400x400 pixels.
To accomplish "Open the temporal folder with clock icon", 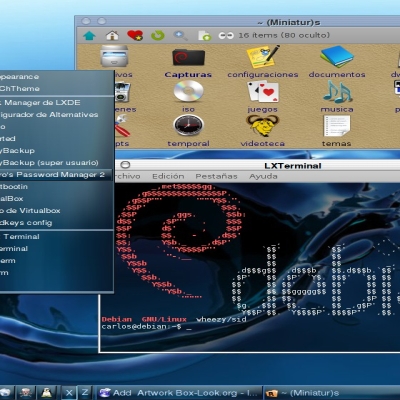I will pyautogui.click(x=188, y=131).
